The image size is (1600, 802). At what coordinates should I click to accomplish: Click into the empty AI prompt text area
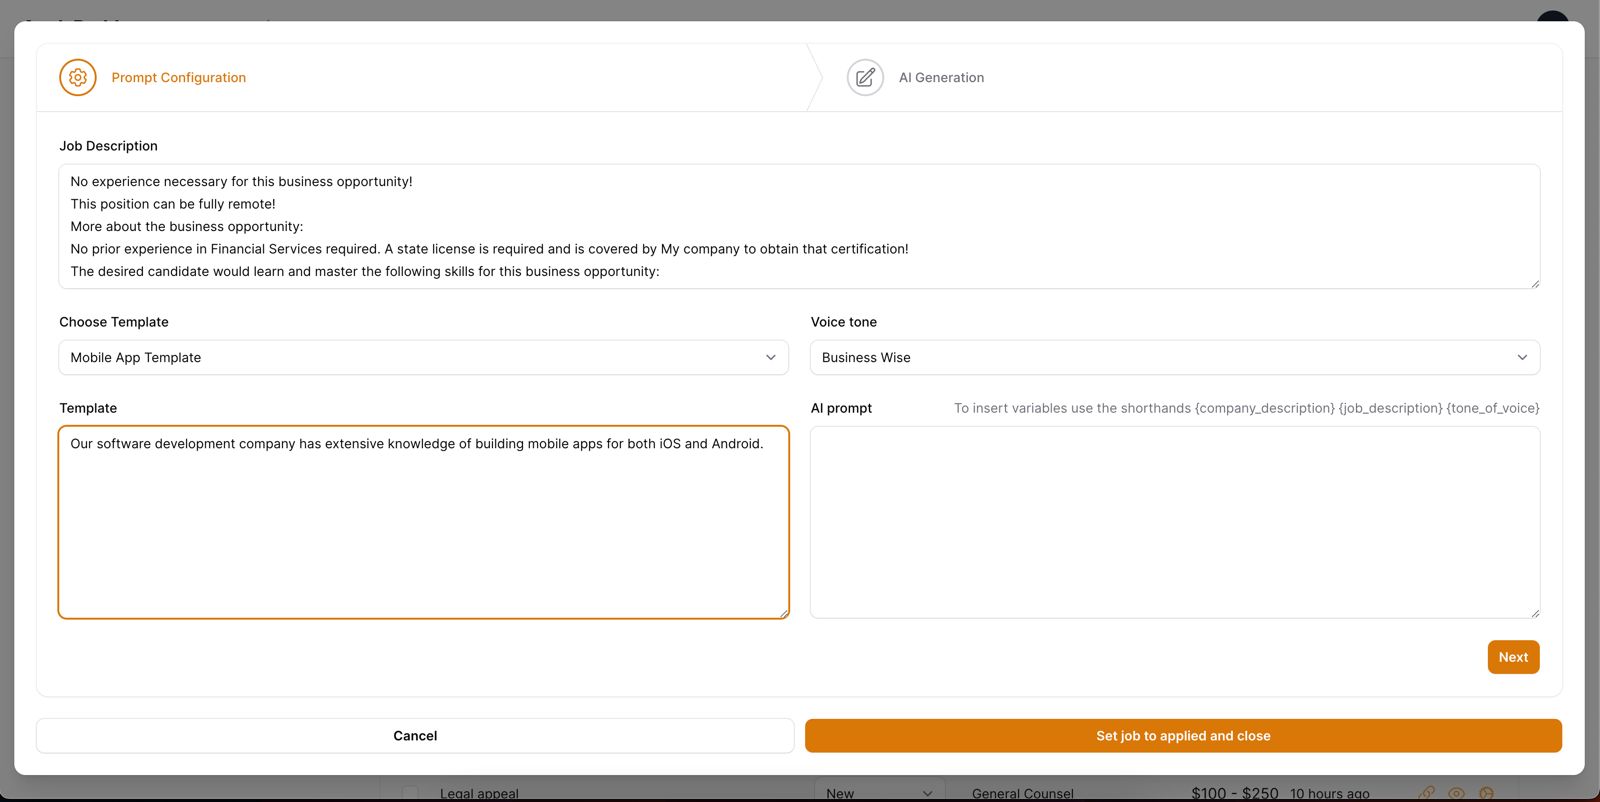pos(1175,523)
